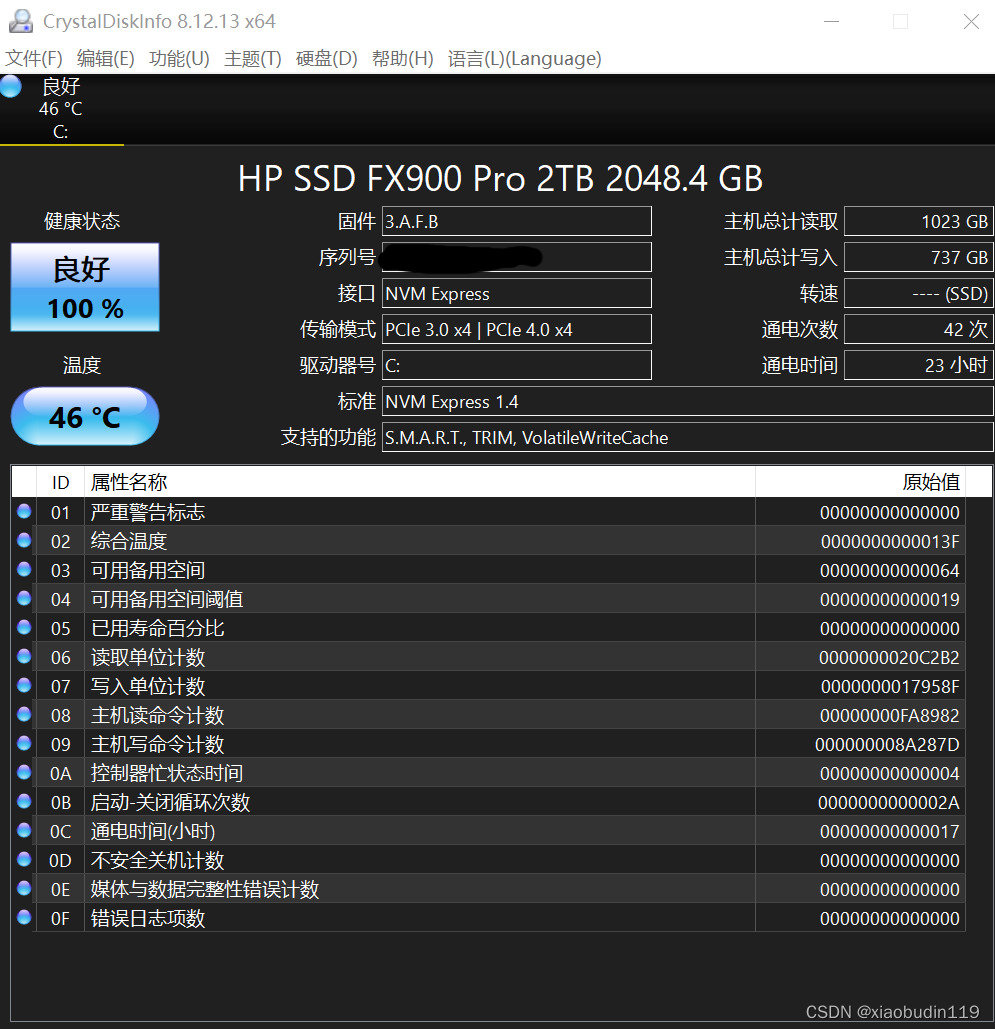Select the 已用寿命百分比 attribute row
995x1029 pixels.
tap(488, 628)
